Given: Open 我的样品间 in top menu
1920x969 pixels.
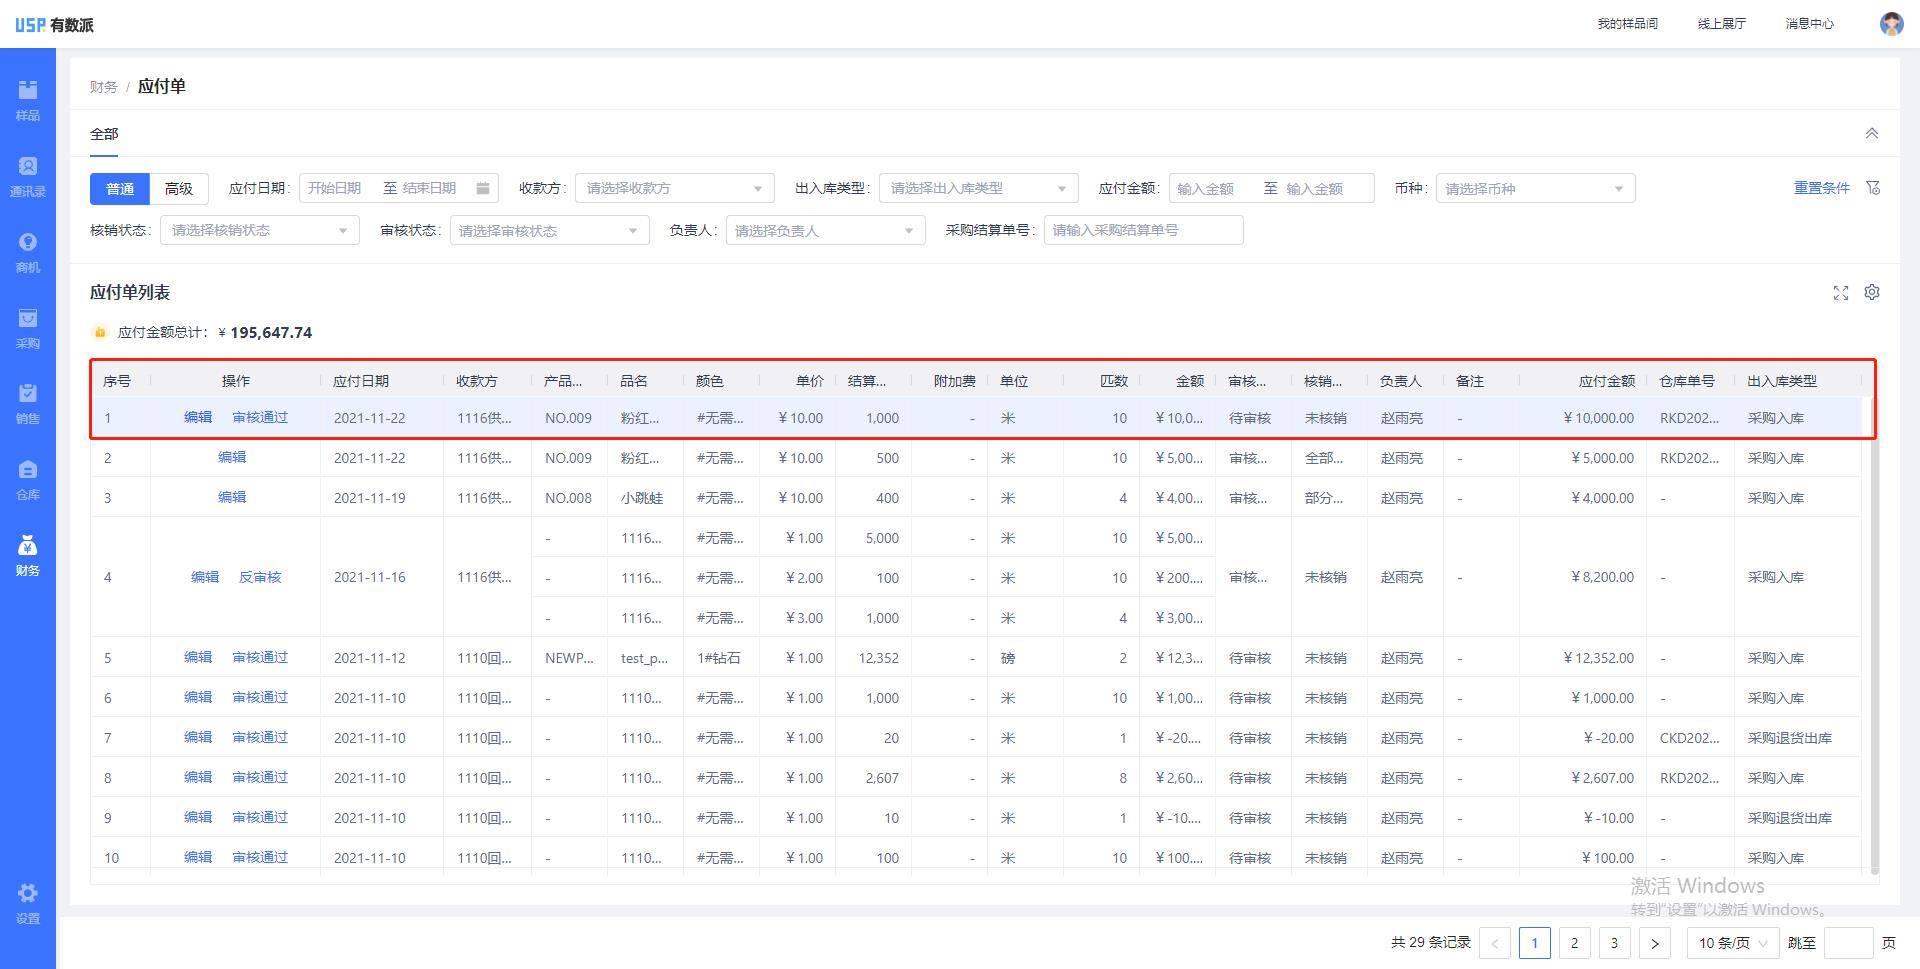Looking at the screenshot, I should 1627,24.
